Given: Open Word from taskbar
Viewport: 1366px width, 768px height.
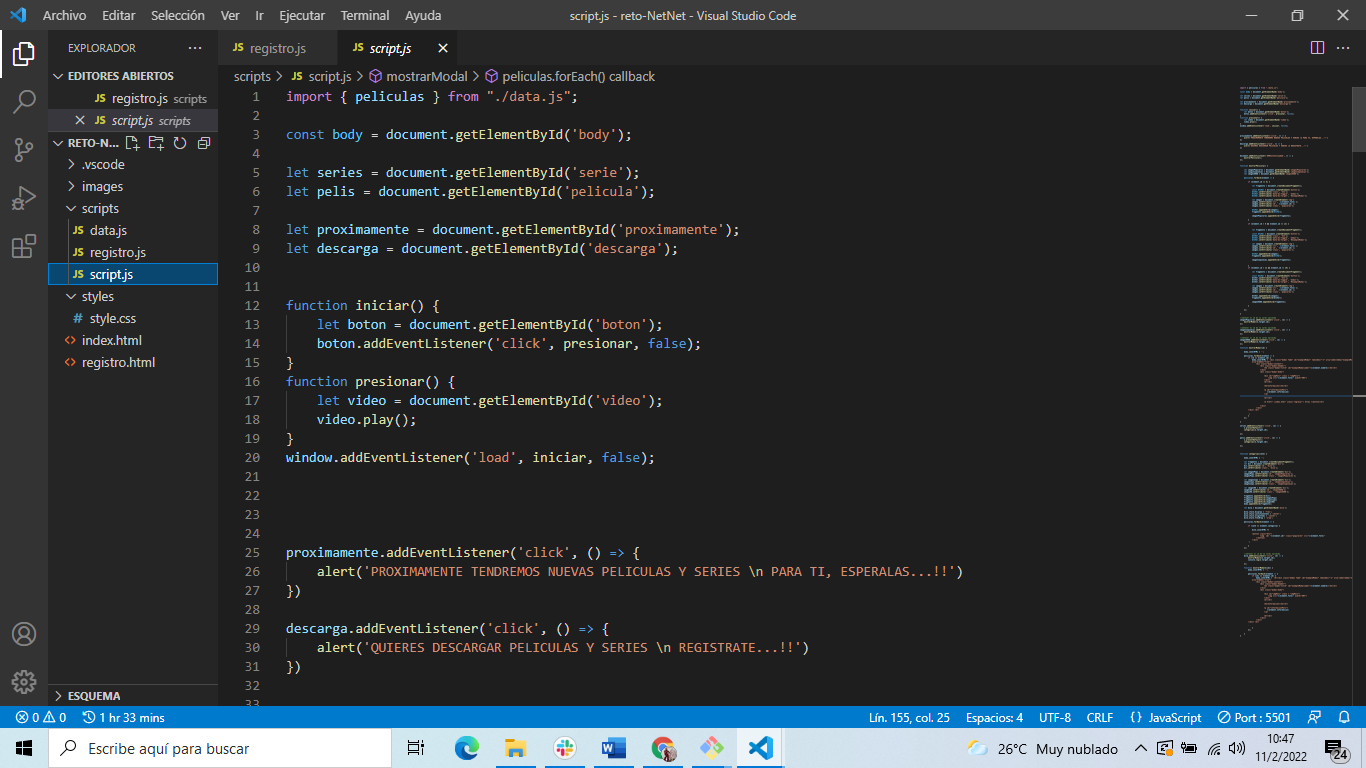Looking at the screenshot, I should [x=613, y=748].
